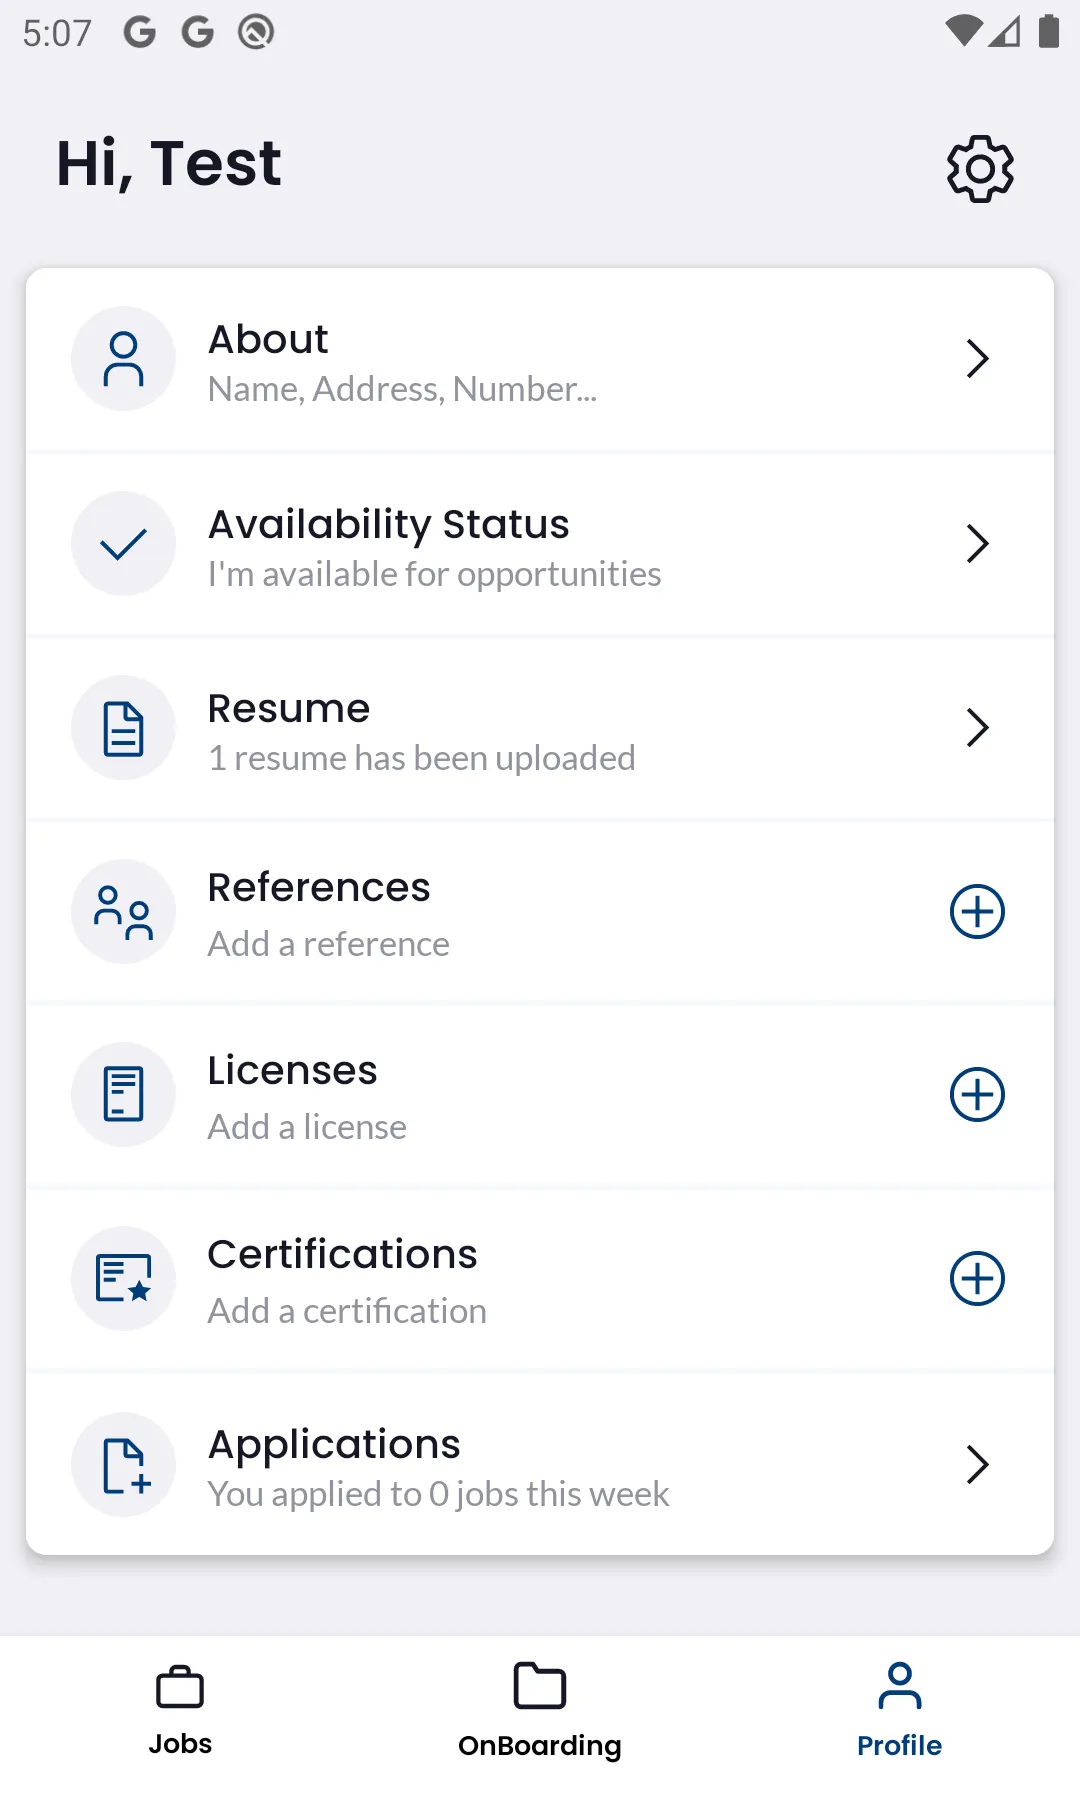This screenshot has height=1793, width=1080.
Task: Tap 'Add a reference' text
Action: (328, 944)
